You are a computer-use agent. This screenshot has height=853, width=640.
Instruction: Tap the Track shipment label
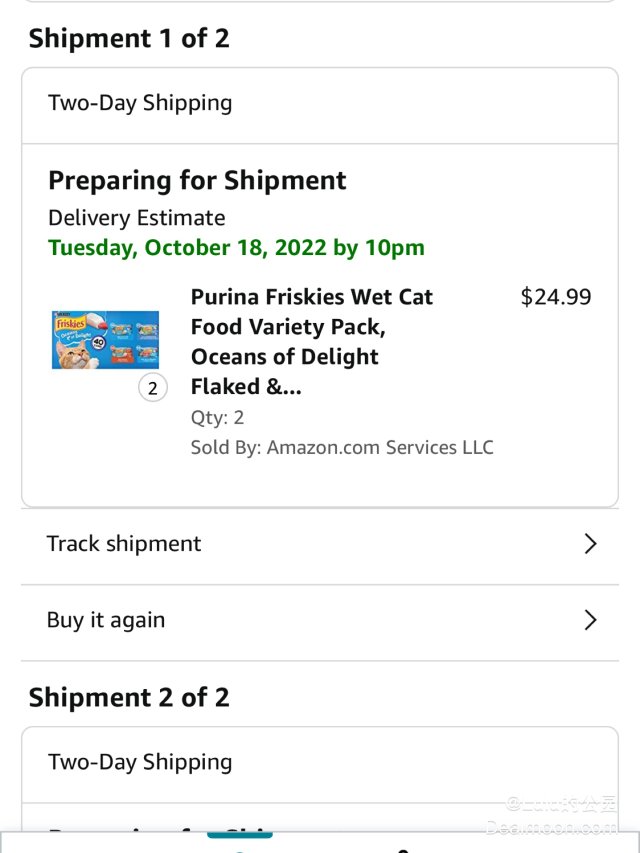coord(124,544)
